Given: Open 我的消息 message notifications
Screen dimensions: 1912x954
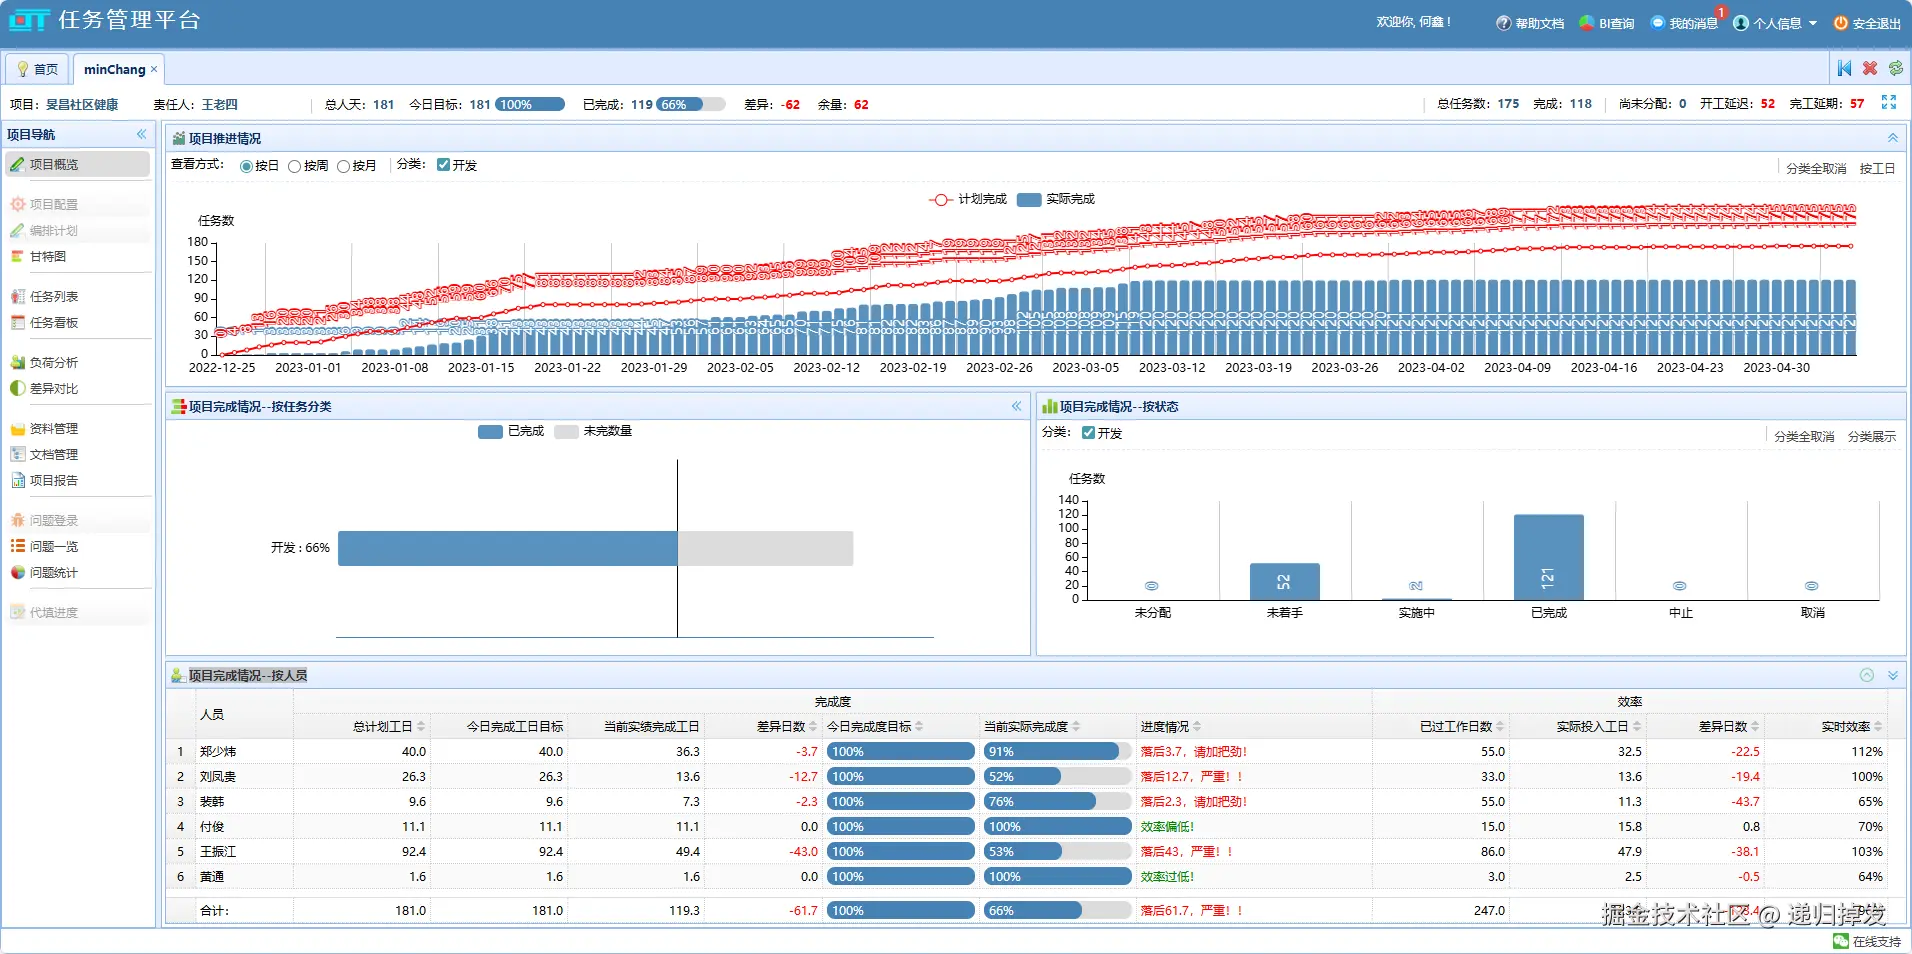Looking at the screenshot, I should [1684, 23].
